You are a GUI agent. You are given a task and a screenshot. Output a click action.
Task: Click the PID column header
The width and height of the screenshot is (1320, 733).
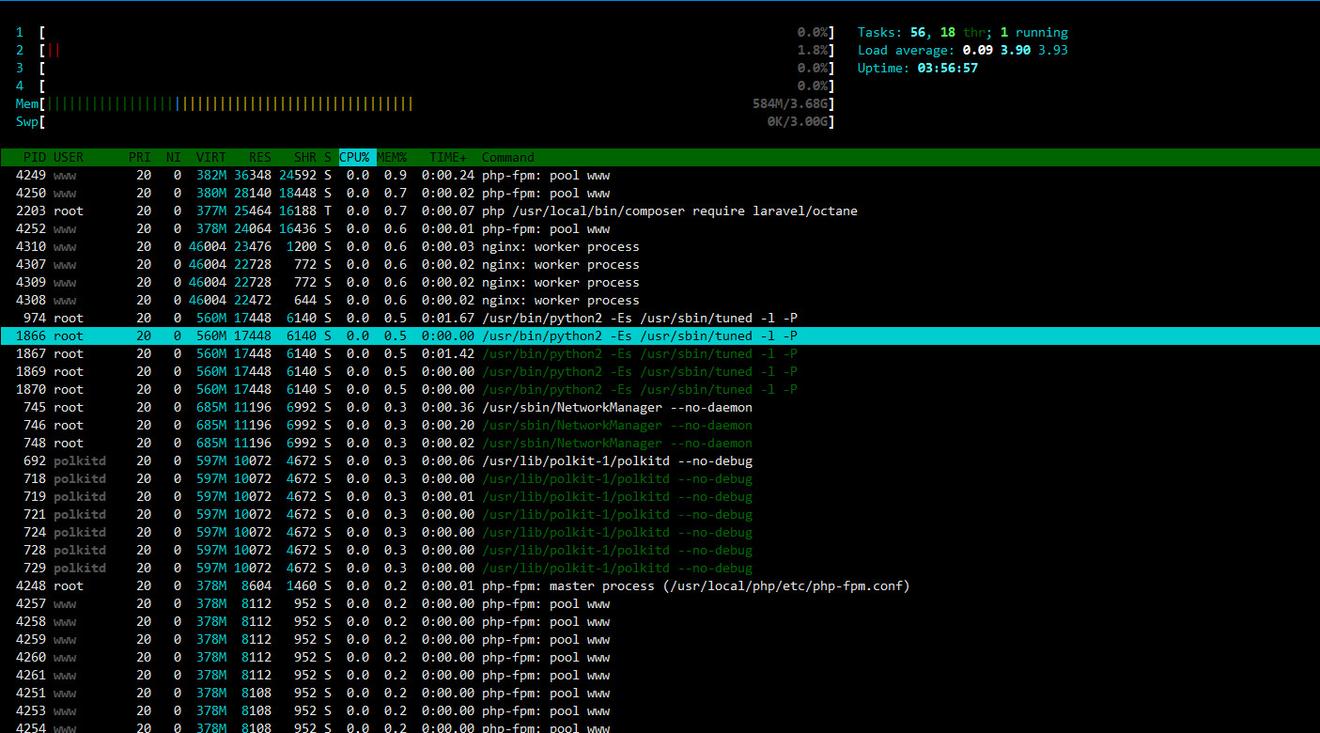(34, 157)
